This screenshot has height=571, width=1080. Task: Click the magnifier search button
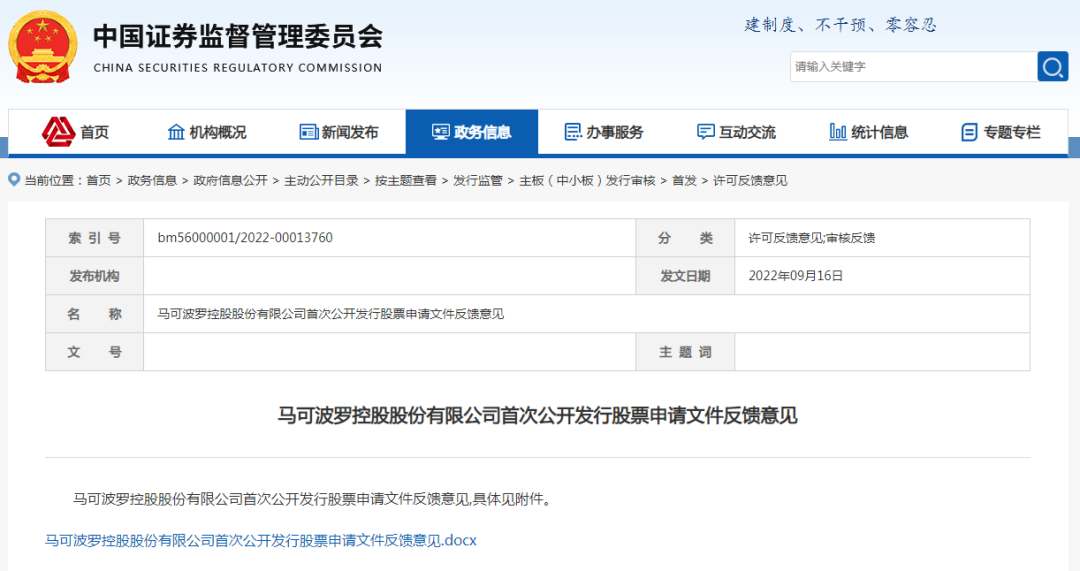click(x=1052, y=67)
